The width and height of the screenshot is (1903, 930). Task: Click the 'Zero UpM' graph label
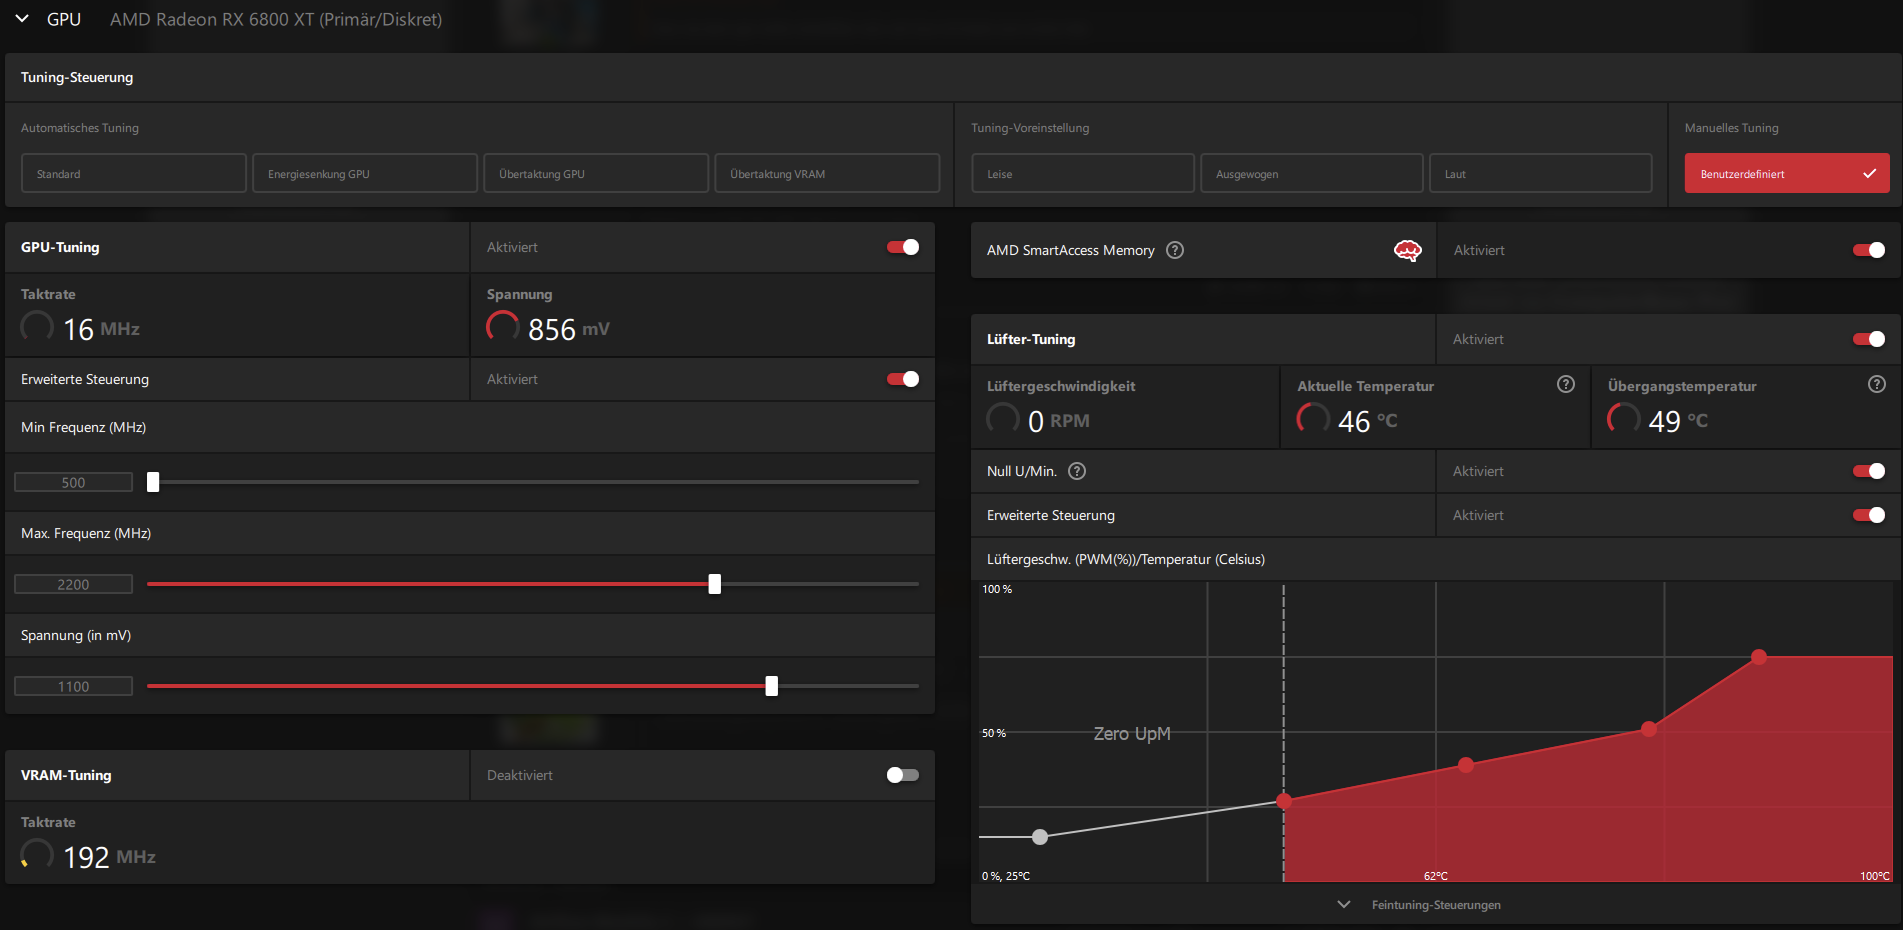tap(1132, 733)
